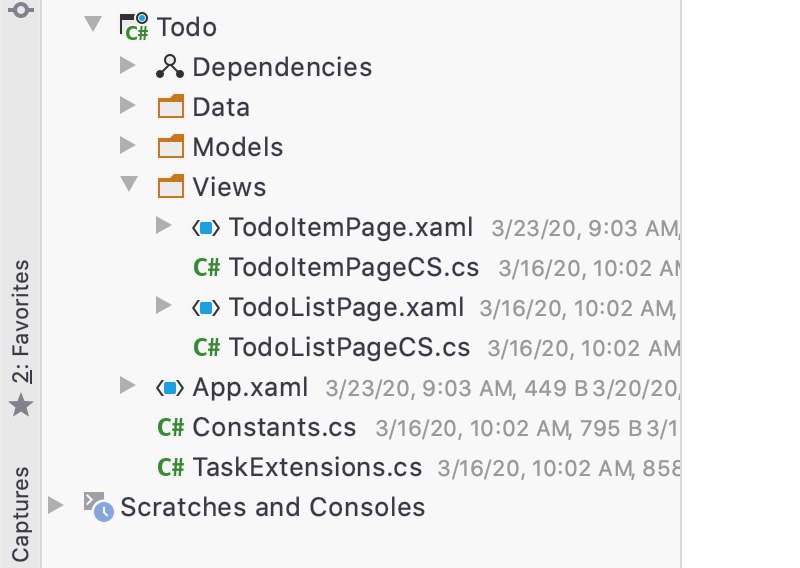
Task: Click the Data folder icon
Action: [x=170, y=107]
